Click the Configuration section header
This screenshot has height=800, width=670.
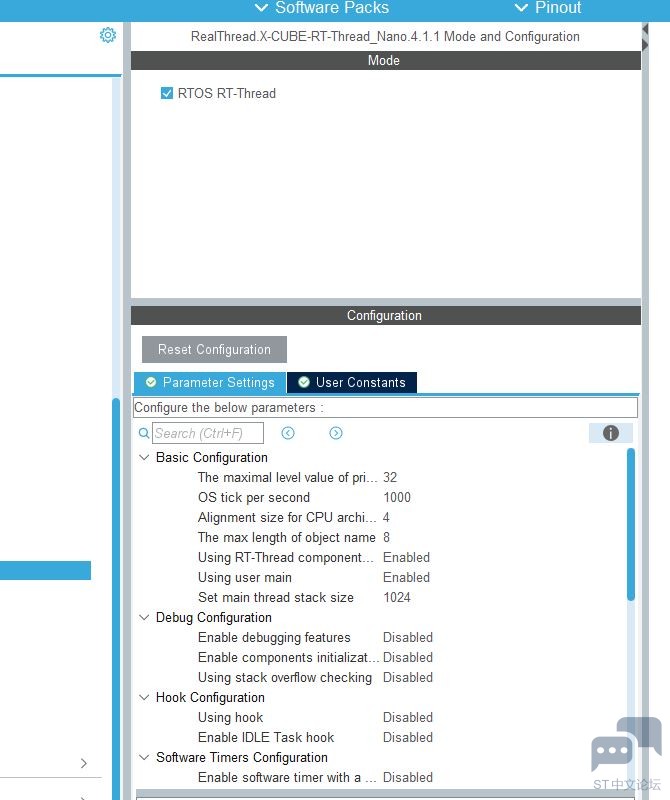coord(386,315)
